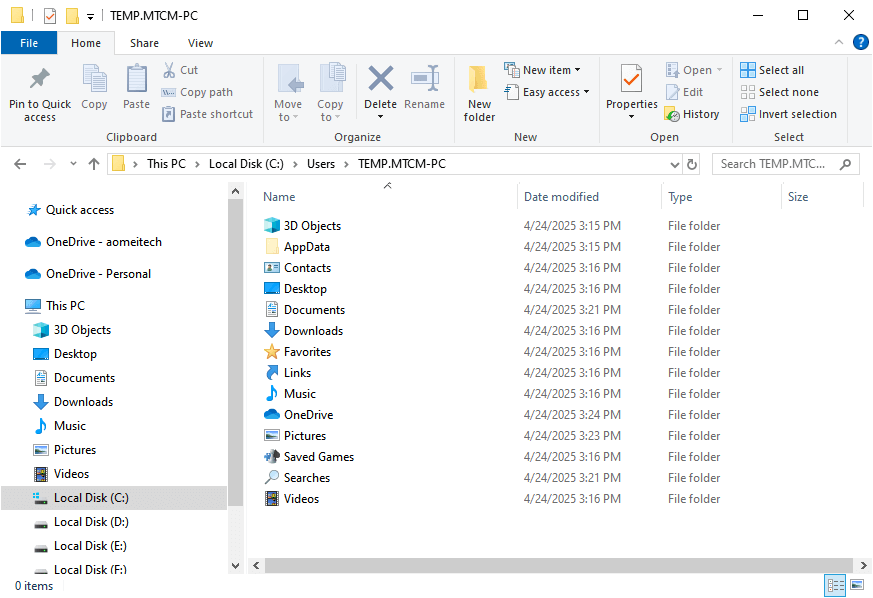The width and height of the screenshot is (873, 598).
Task: Click This PC in address breadcrumb
Action: [166, 164]
